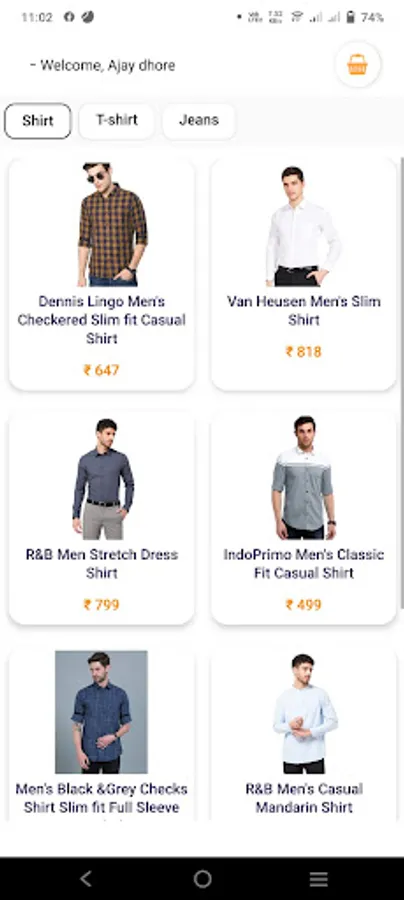
Task: Open Dennis Lingo checkered shirt photo
Action: click(x=113, y=224)
